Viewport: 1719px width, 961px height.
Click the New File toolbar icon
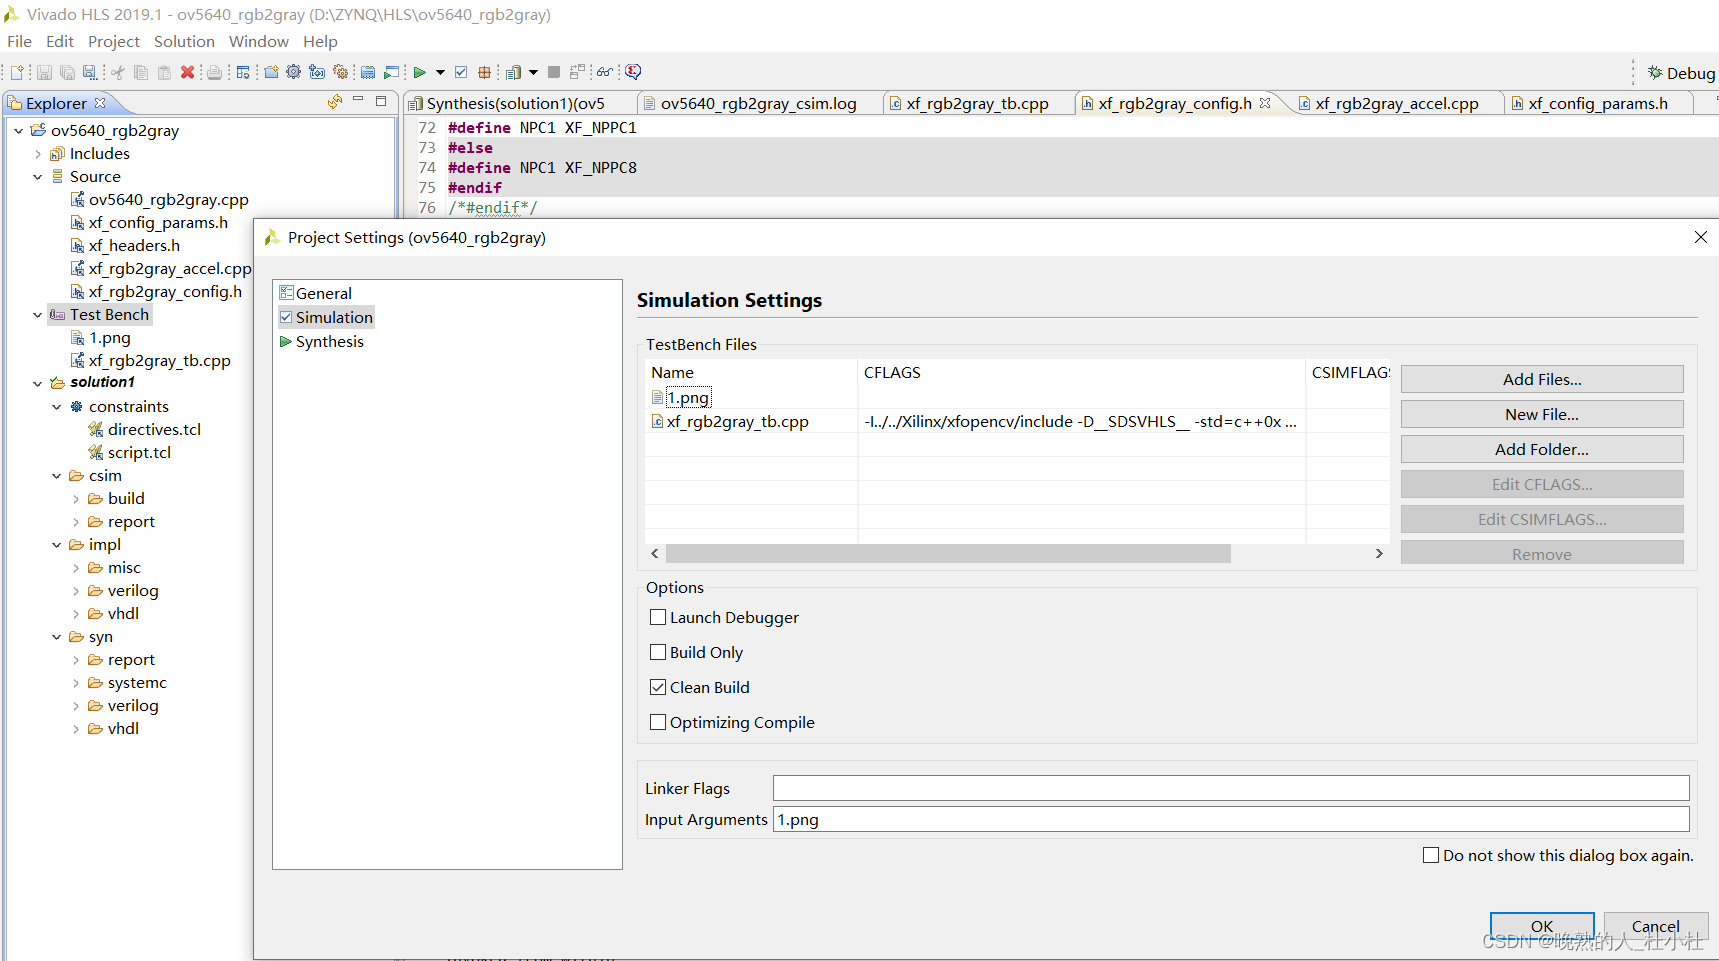(17, 72)
